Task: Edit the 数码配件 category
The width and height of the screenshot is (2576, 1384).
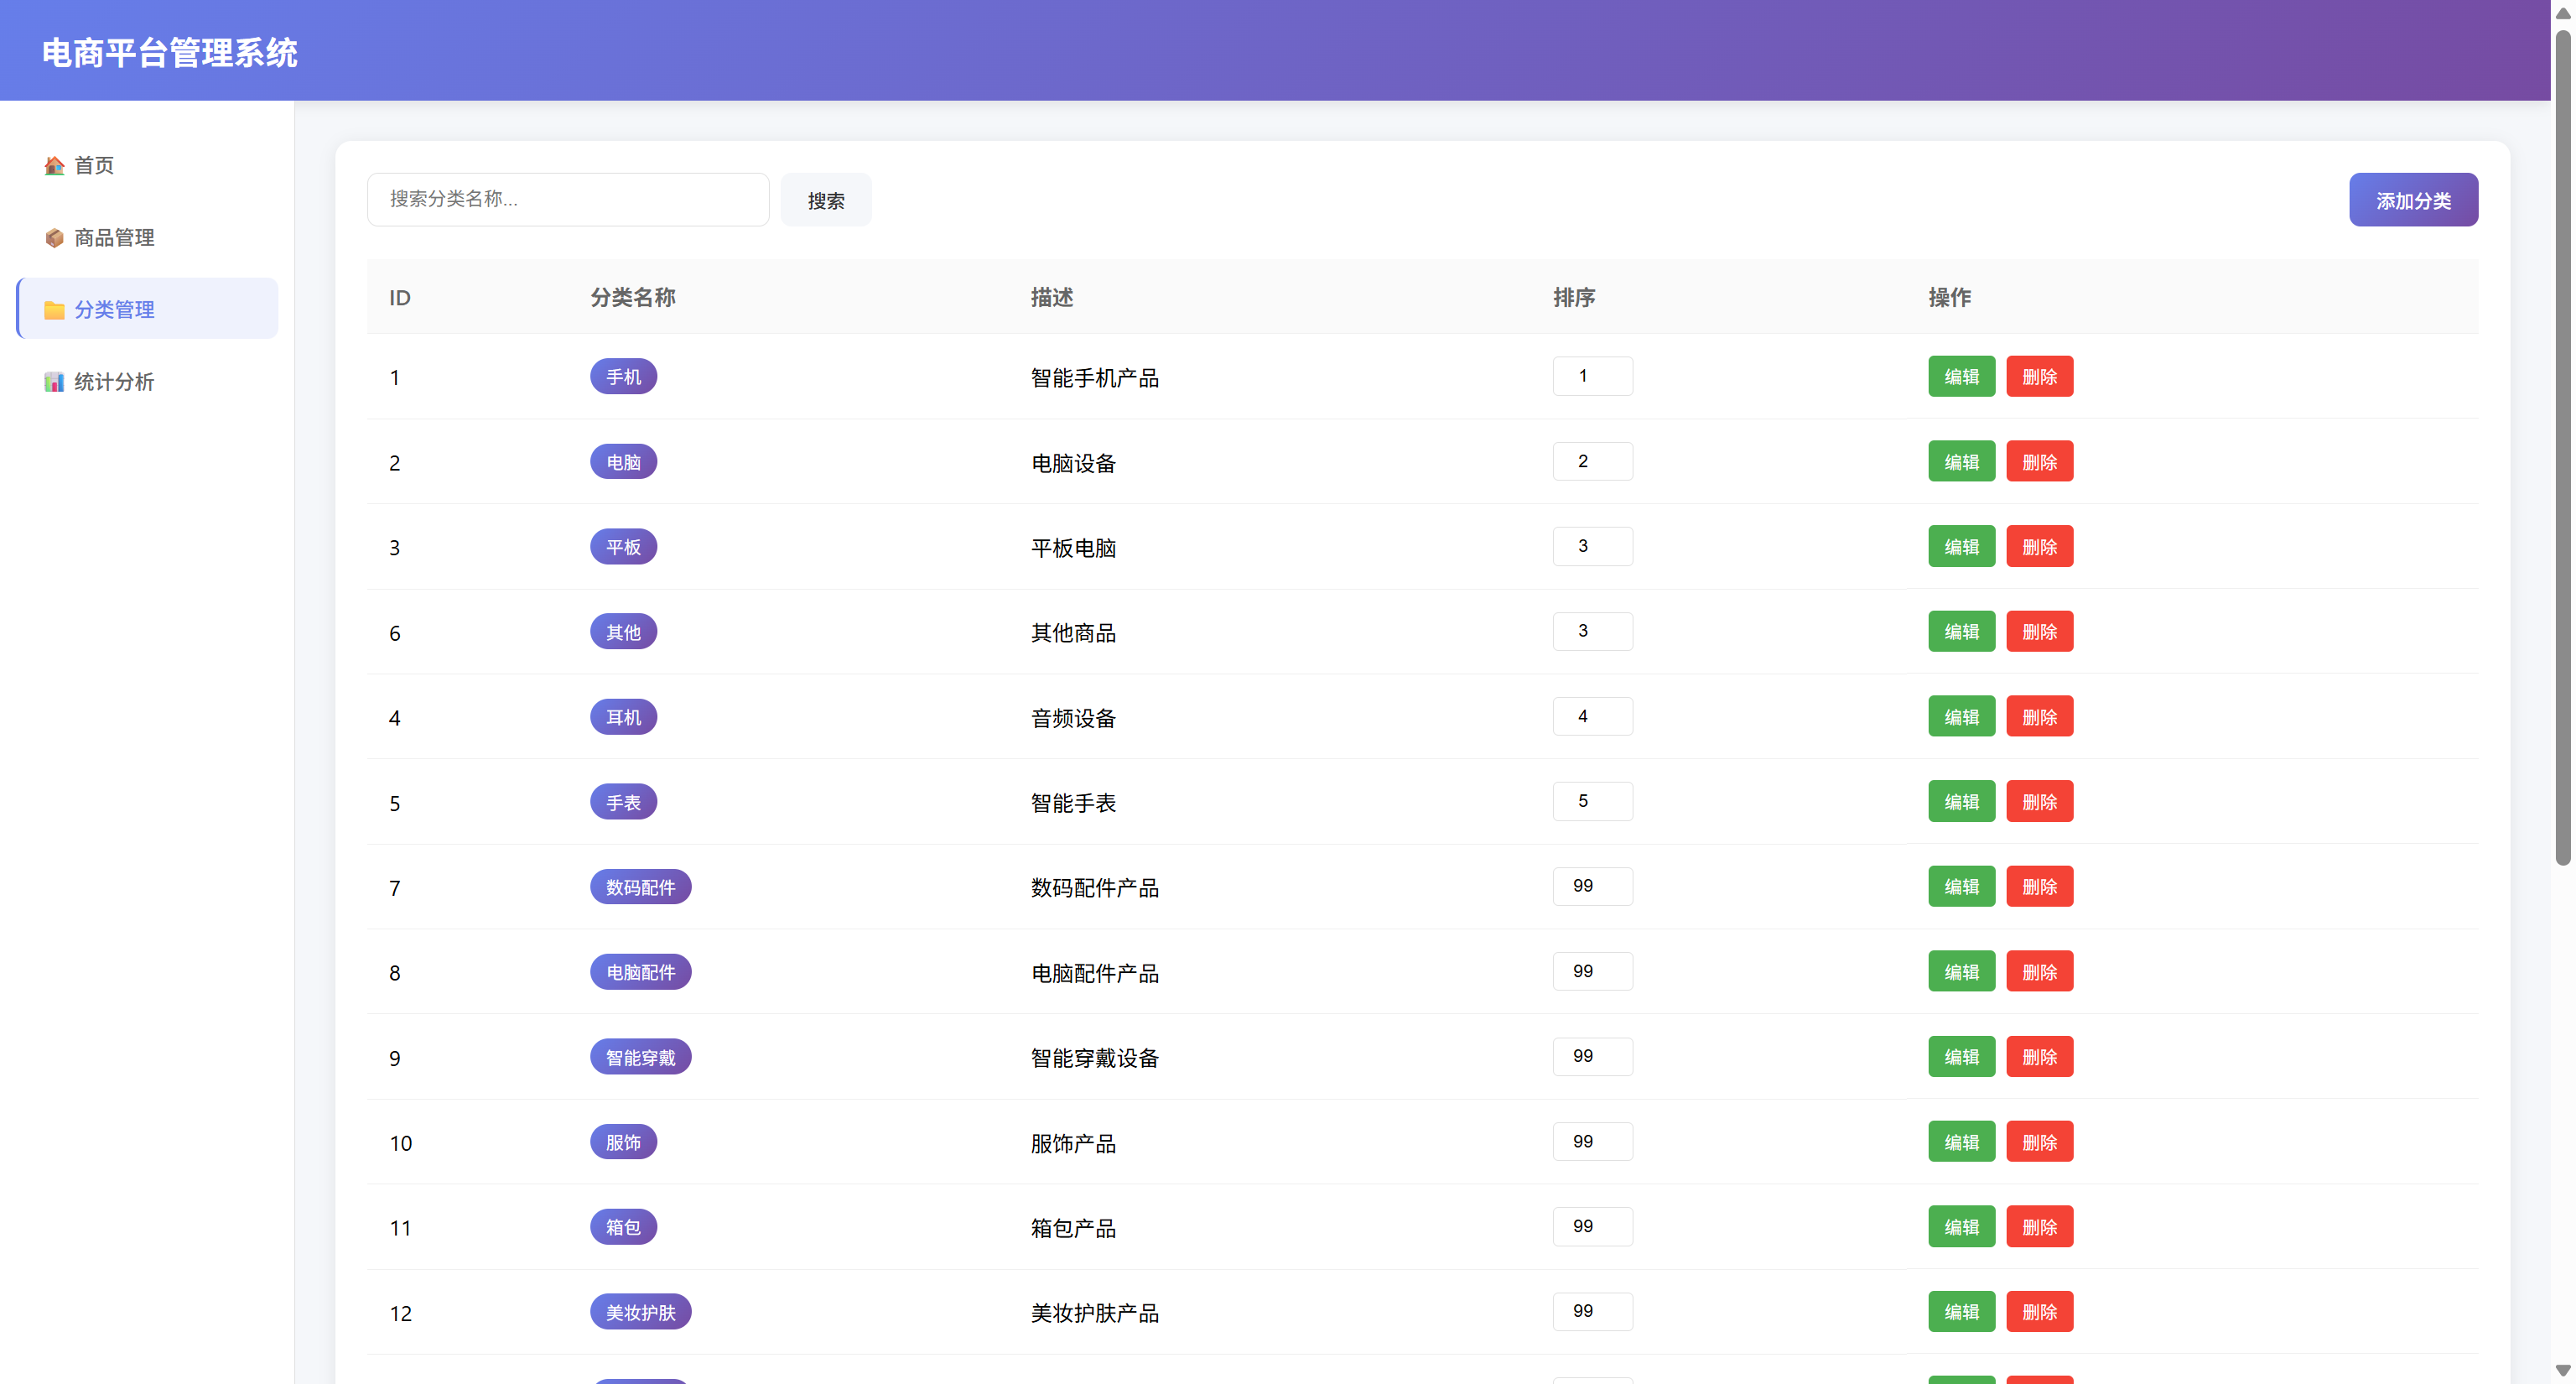Action: [x=1961, y=887]
